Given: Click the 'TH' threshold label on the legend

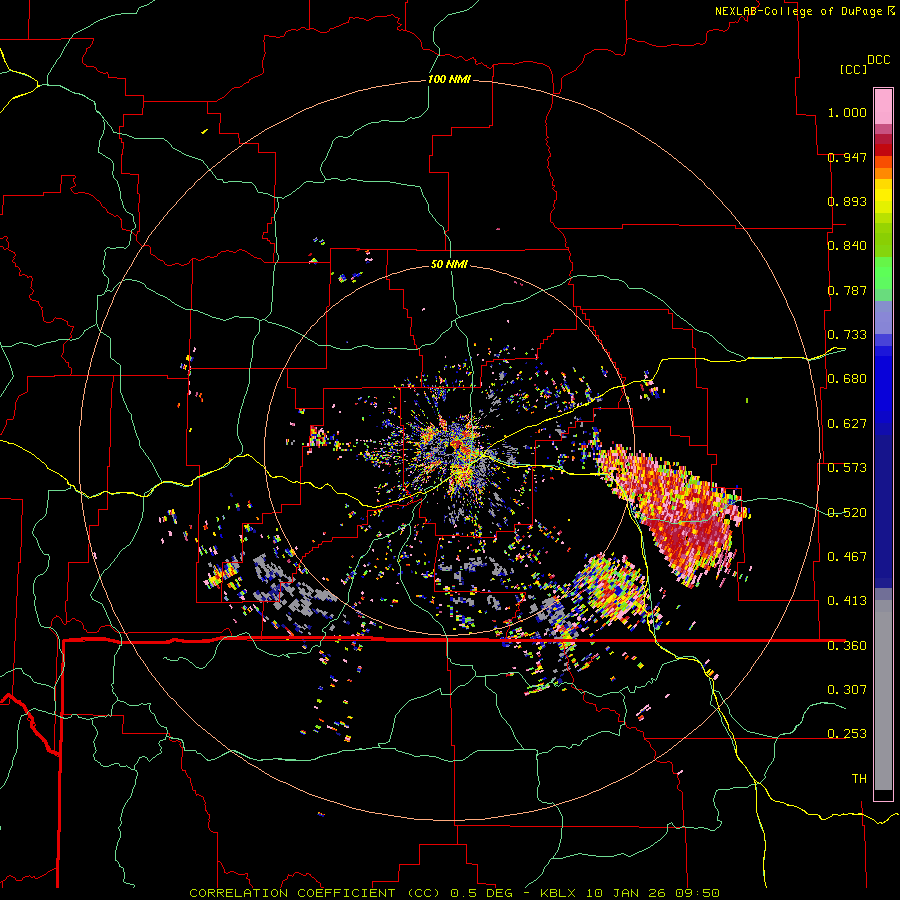Looking at the screenshot, I should (859, 779).
